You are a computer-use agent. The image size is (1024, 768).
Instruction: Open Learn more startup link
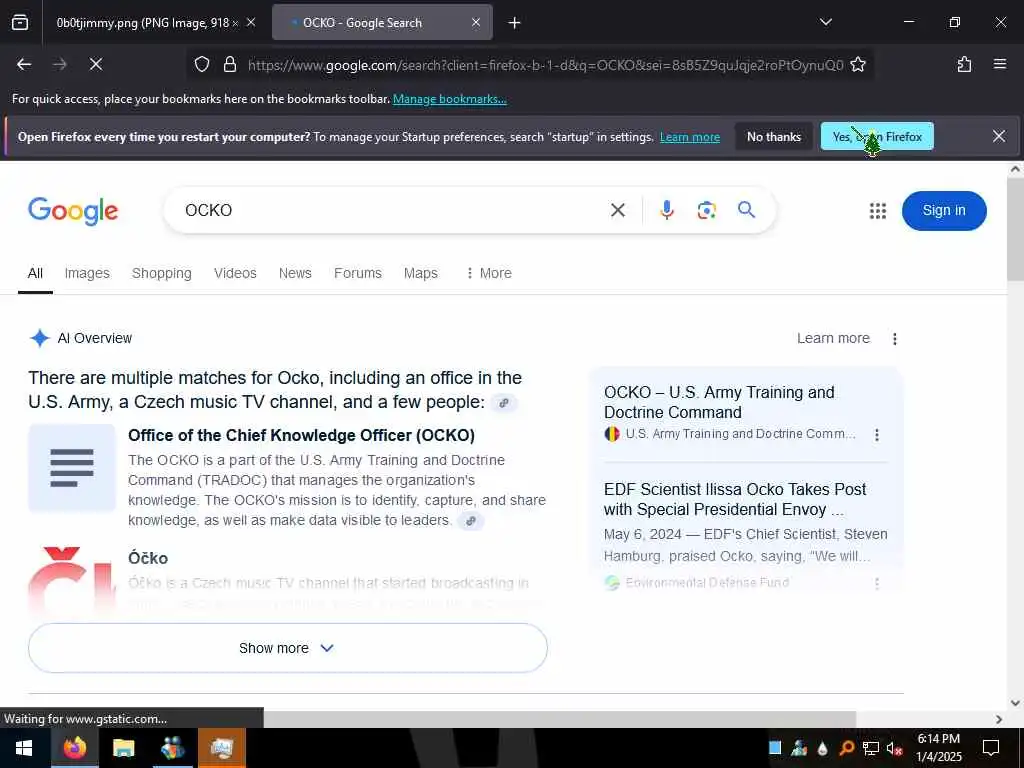click(x=690, y=137)
